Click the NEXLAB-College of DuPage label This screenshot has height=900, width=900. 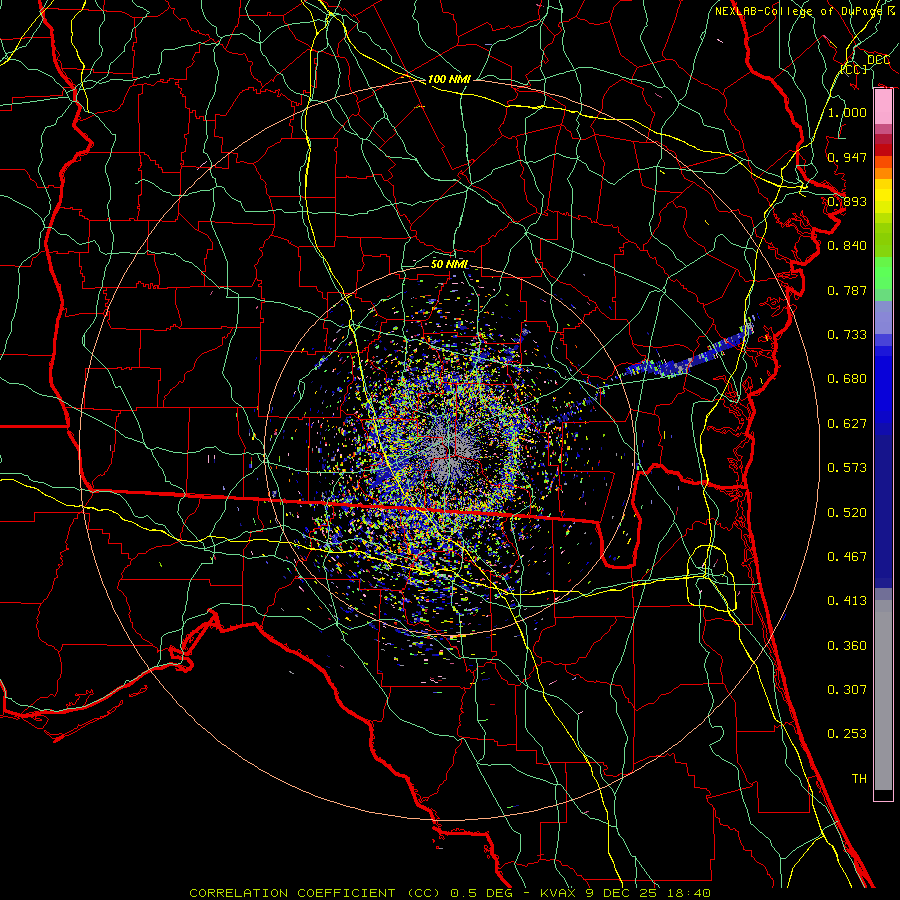tap(800, 11)
